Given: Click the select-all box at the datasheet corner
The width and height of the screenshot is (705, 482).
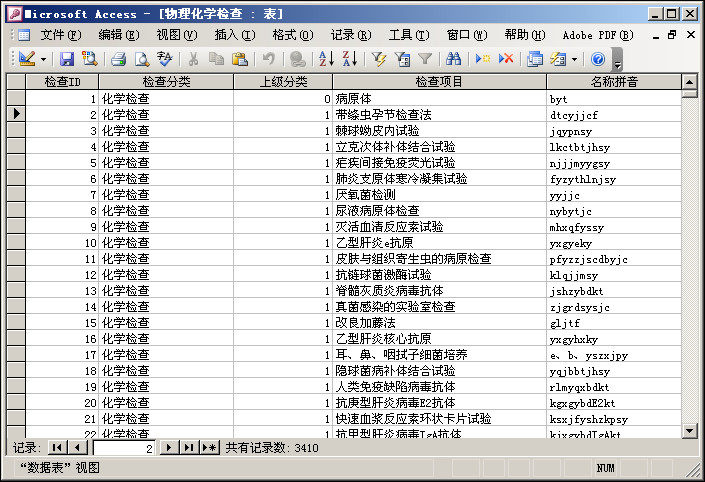Looking at the screenshot, I should click(16, 82).
